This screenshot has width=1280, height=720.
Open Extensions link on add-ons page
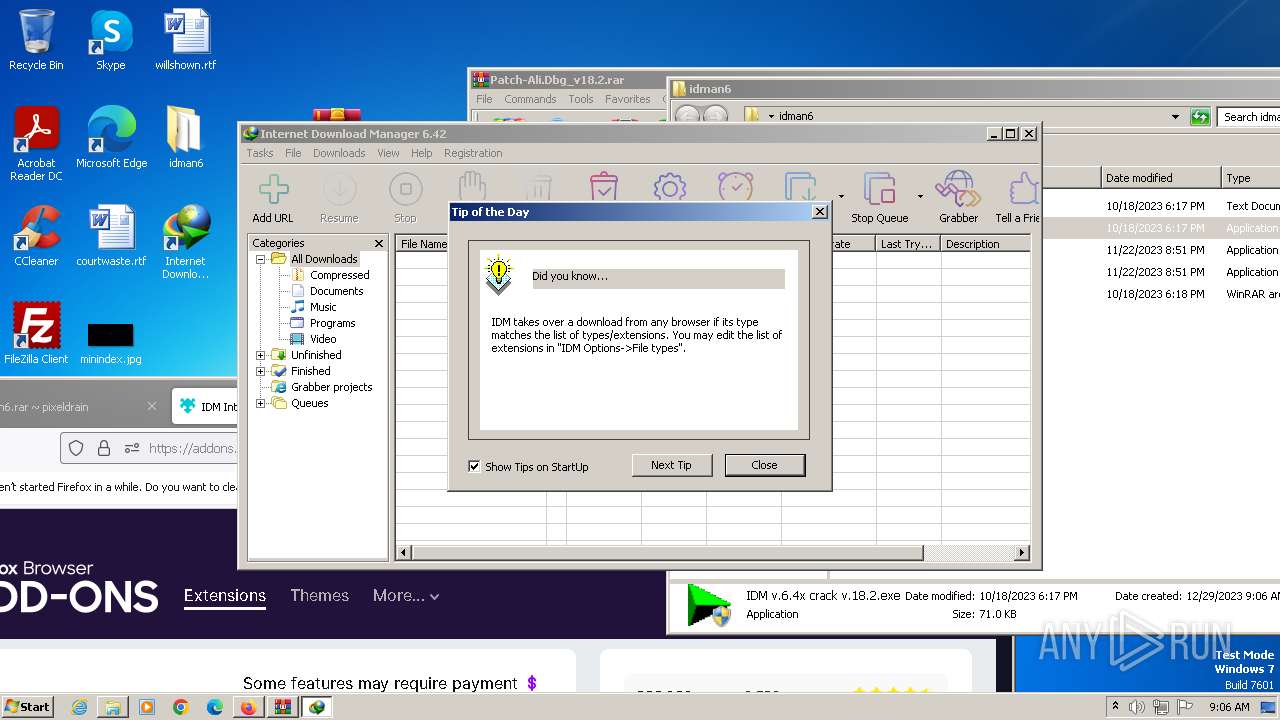pos(225,595)
